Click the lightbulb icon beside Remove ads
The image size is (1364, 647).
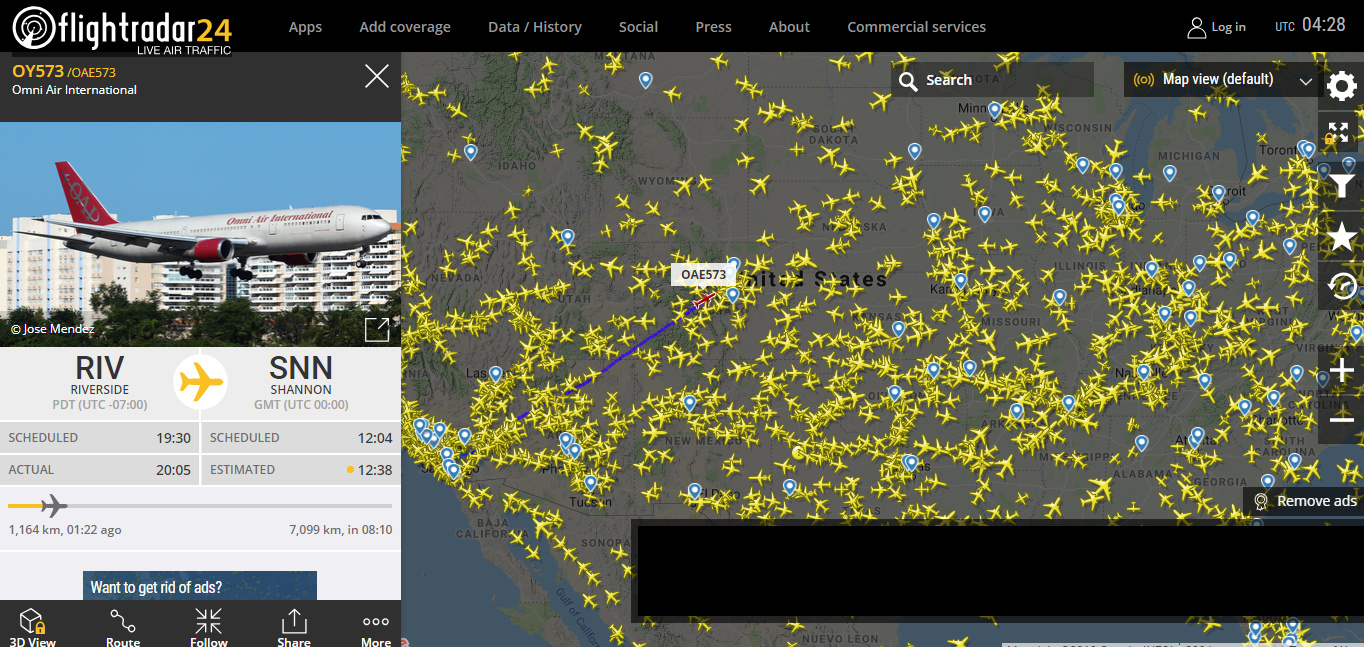tap(1261, 501)
